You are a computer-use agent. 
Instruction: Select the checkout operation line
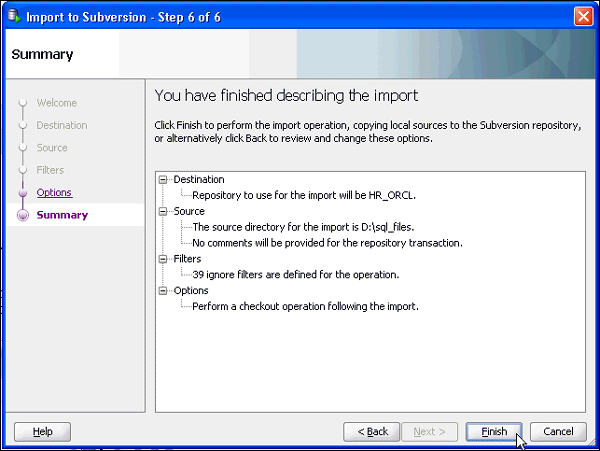tap(305, 306)
